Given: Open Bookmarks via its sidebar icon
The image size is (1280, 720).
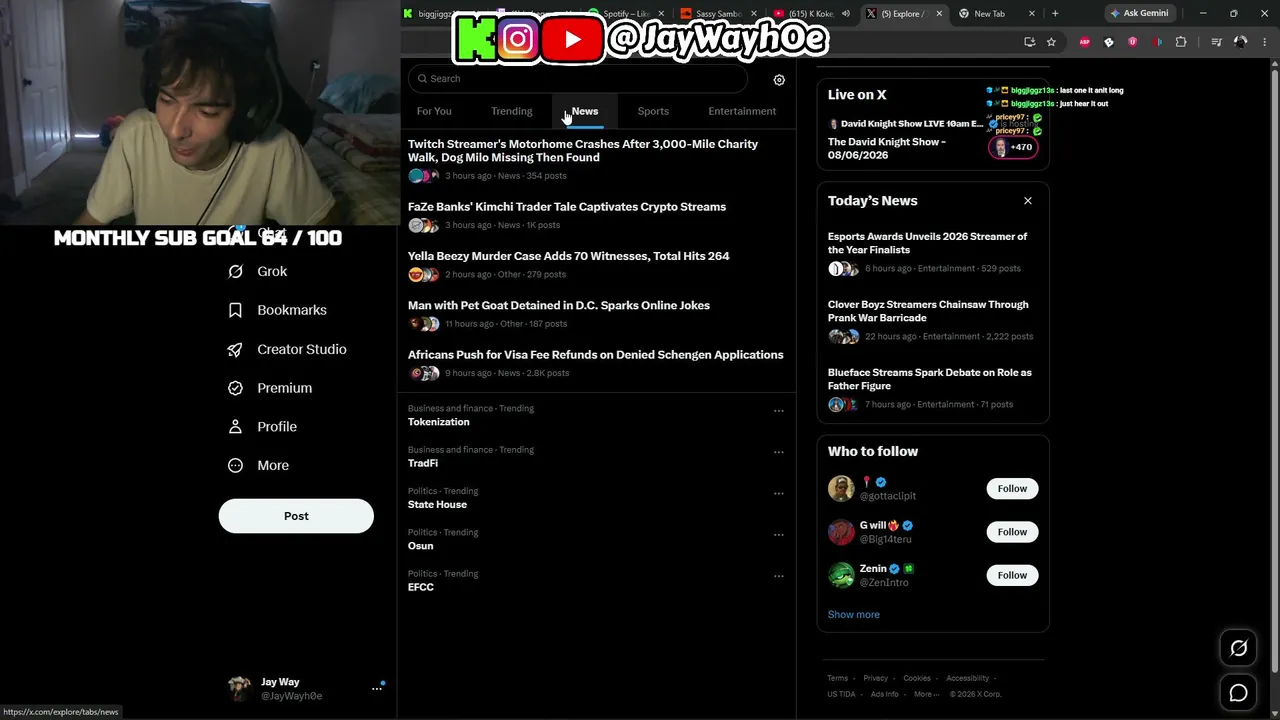Looking at the screenshot, I should coord(235,310).
